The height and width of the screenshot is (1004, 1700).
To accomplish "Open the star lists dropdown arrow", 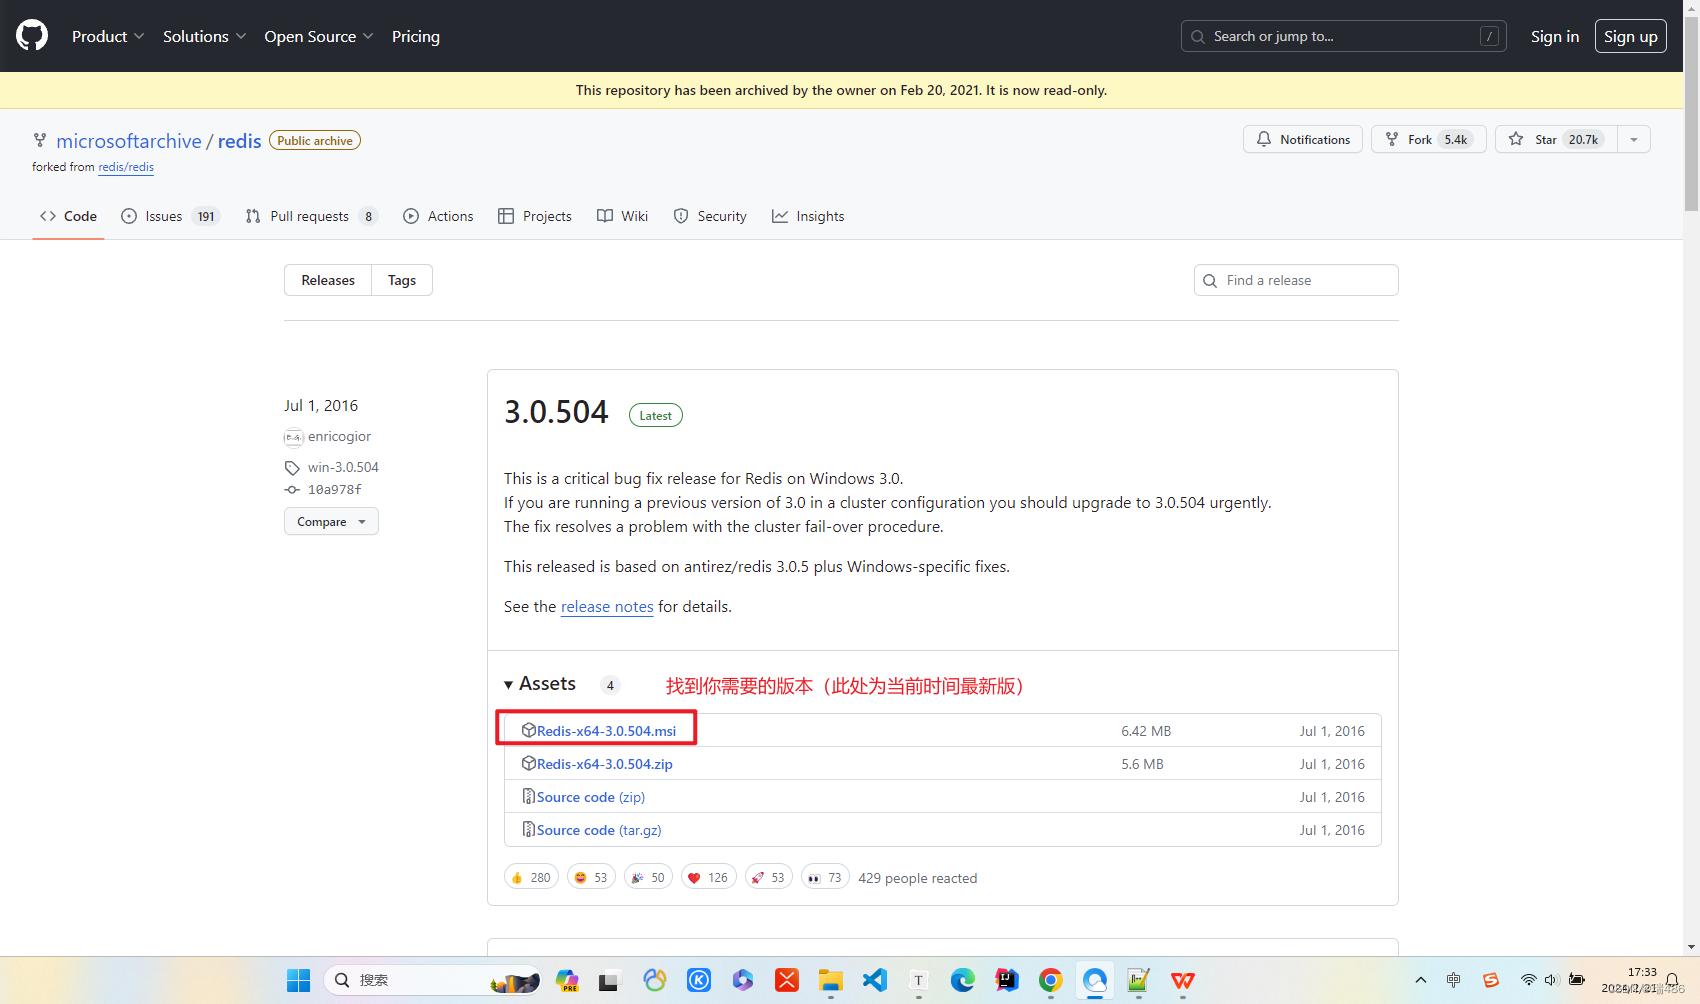I will click(x=1634, y=139).
